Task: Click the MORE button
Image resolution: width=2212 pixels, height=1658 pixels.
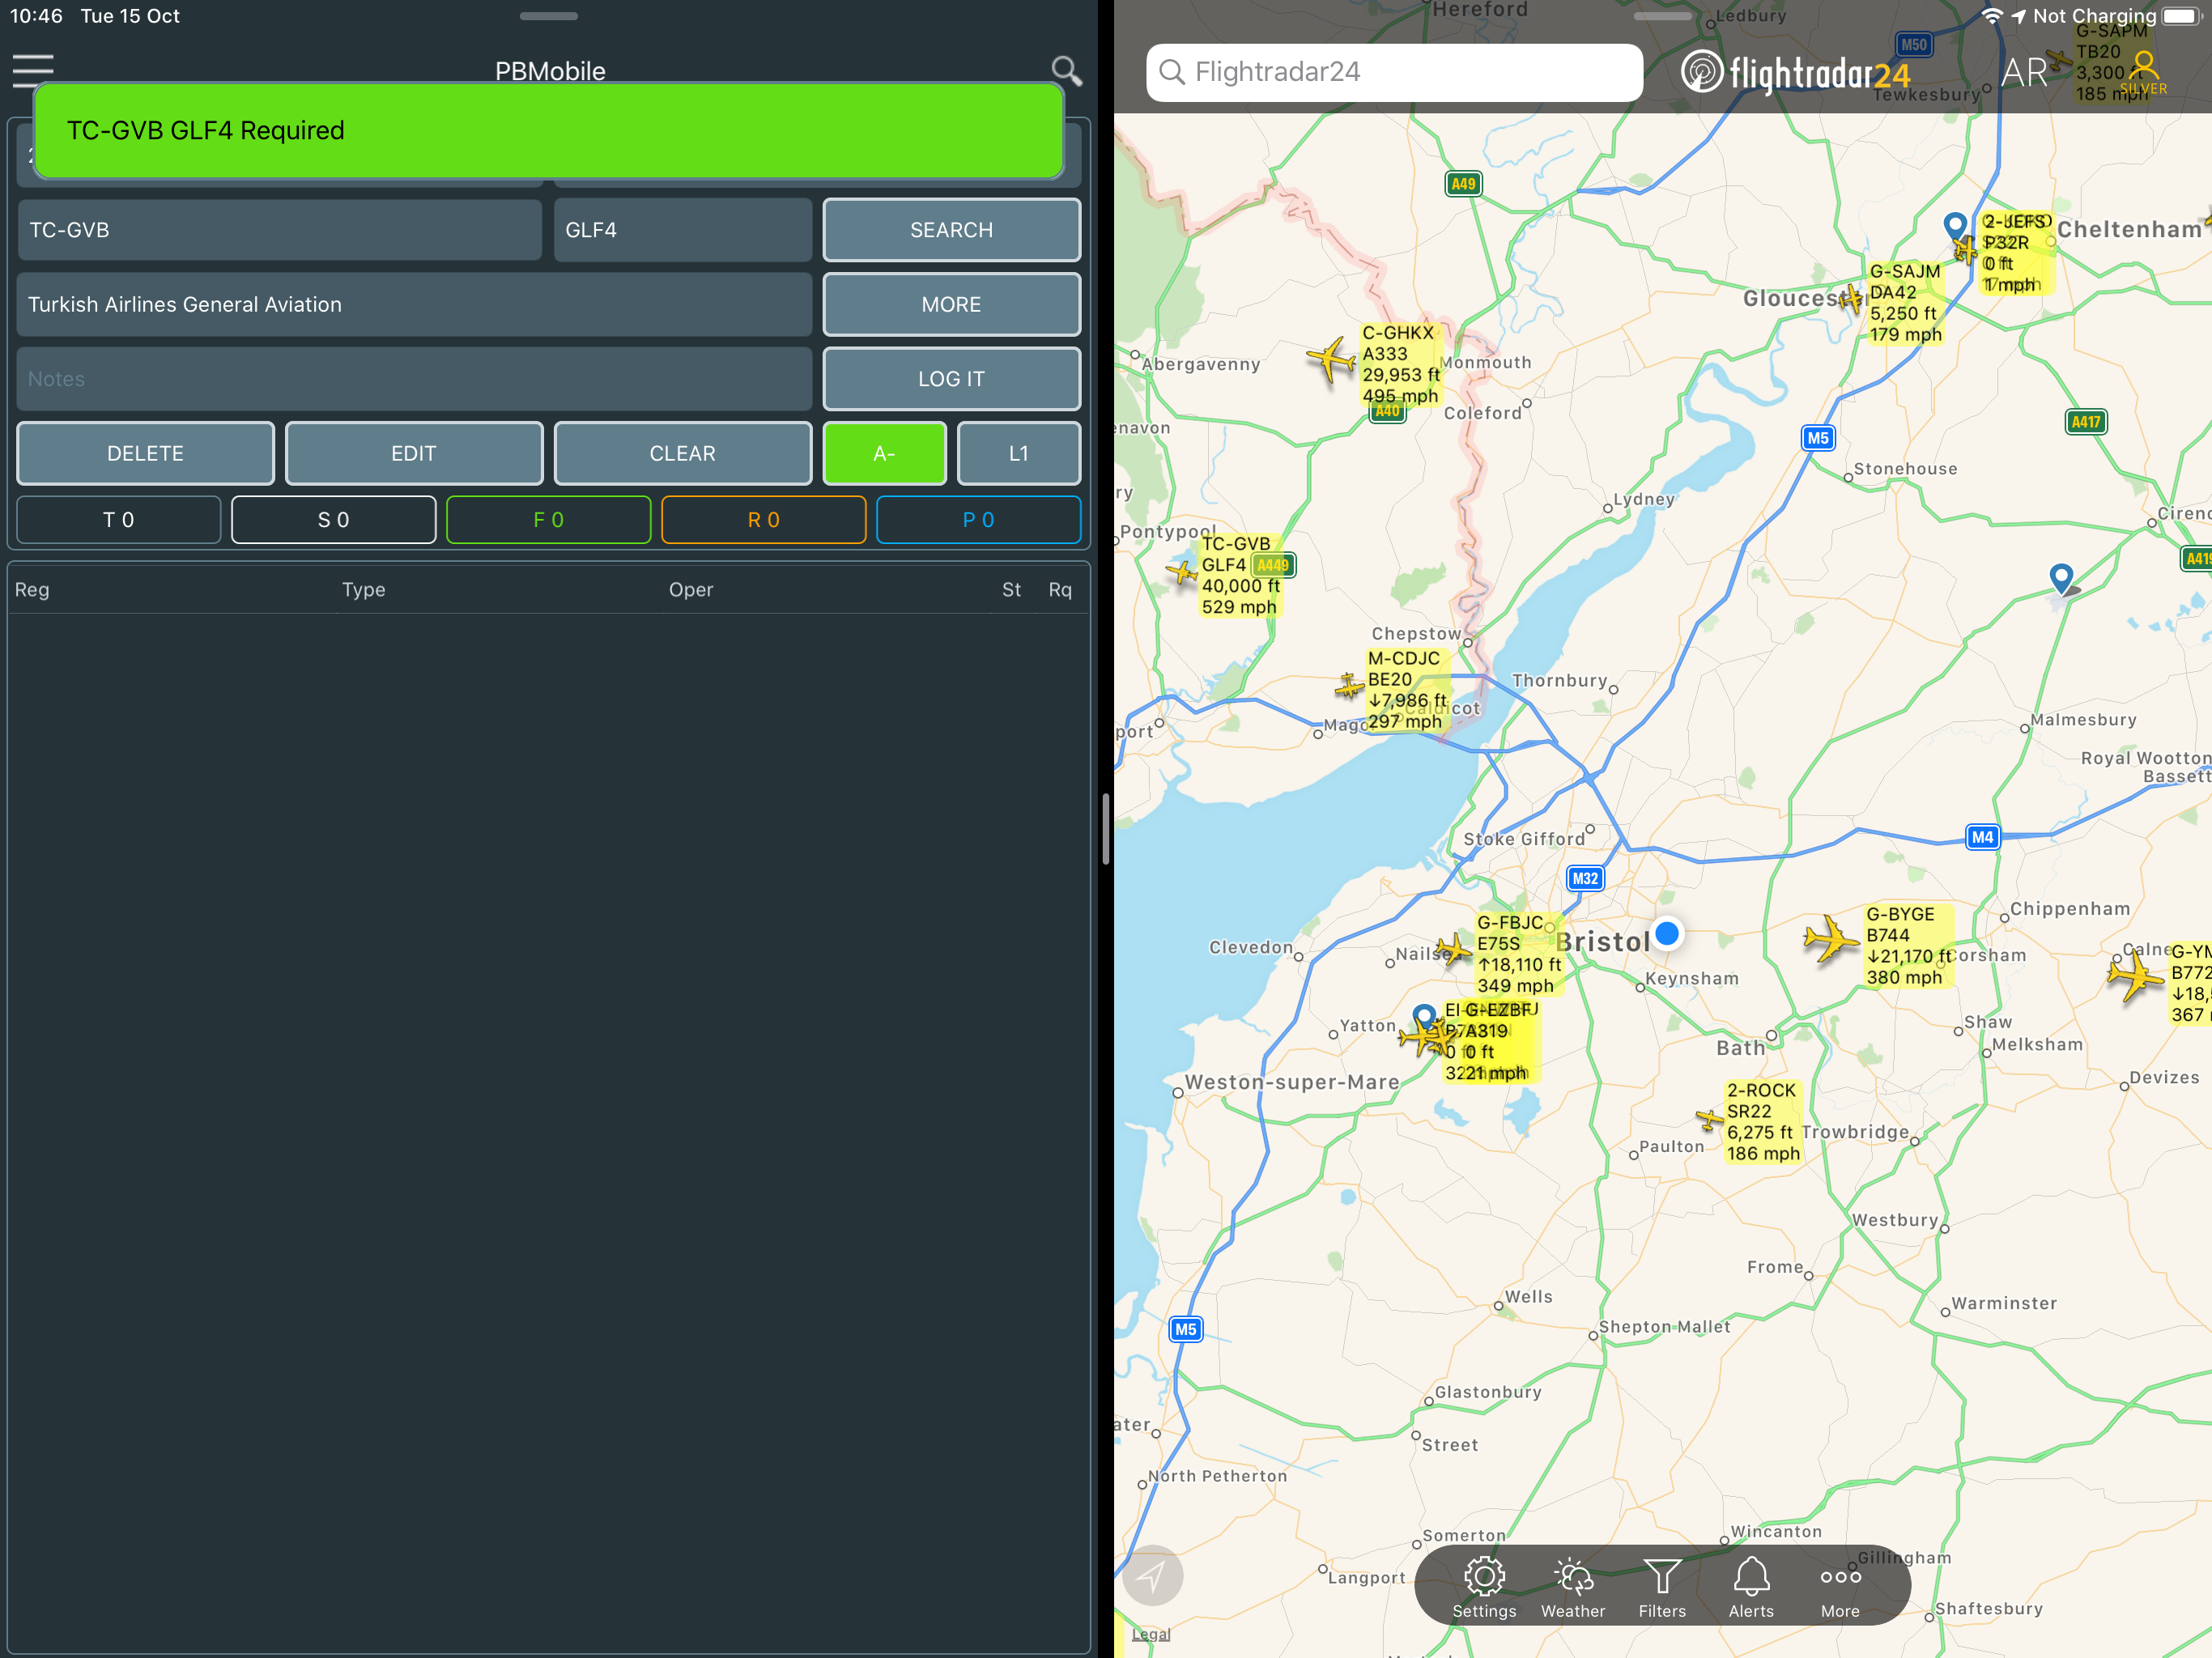Action: click(x=951, y=304)
